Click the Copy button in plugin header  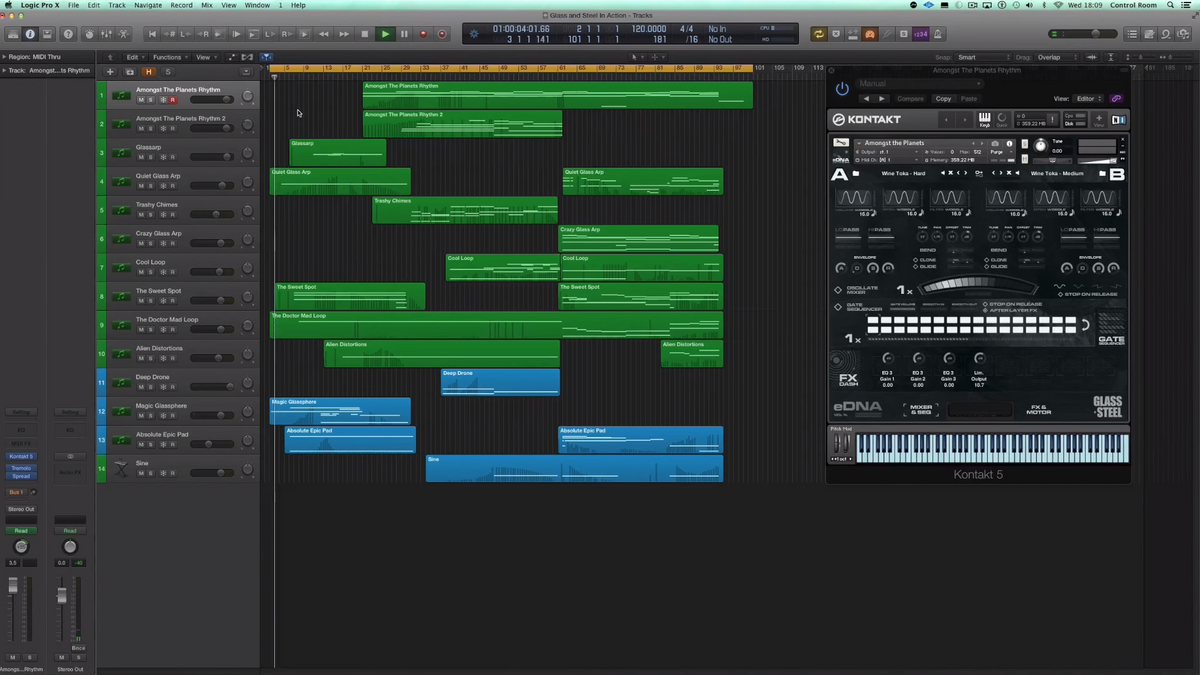point(943,99)
